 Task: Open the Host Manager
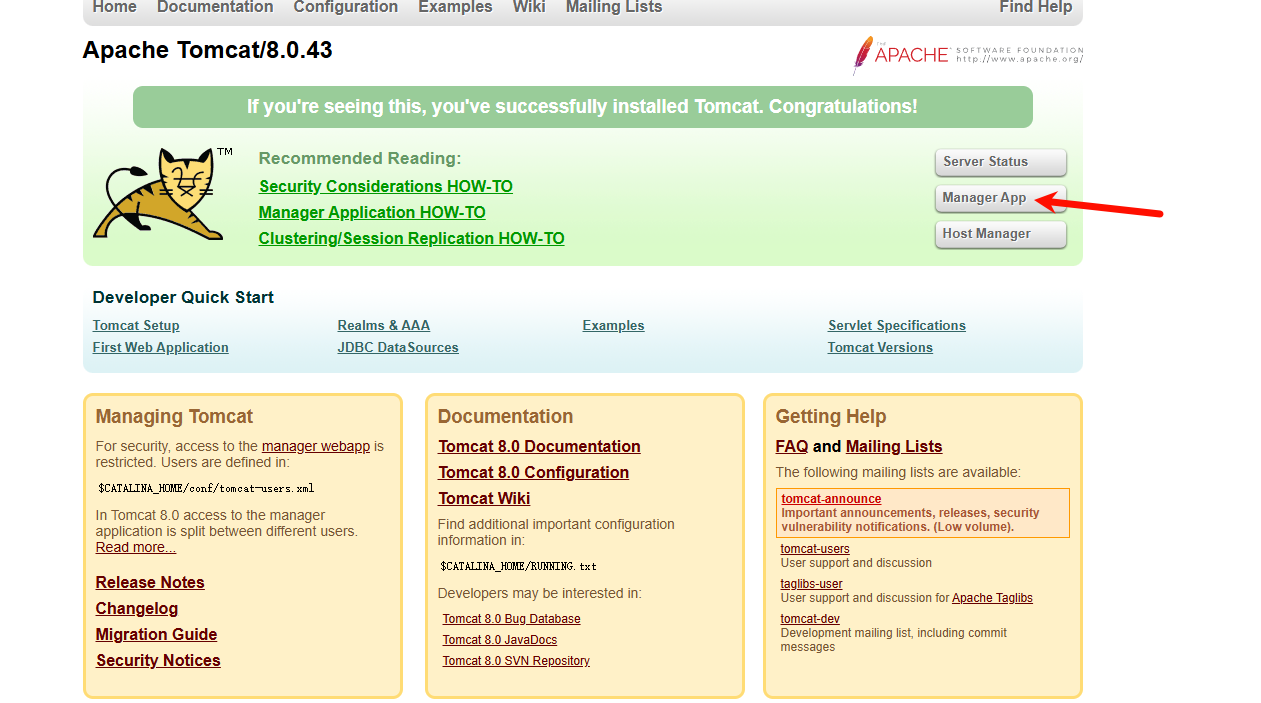click(x=1000, y=233)
